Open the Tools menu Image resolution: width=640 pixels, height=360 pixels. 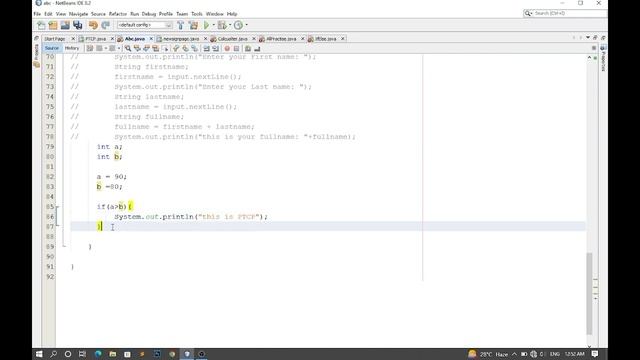tap(197, 14)
